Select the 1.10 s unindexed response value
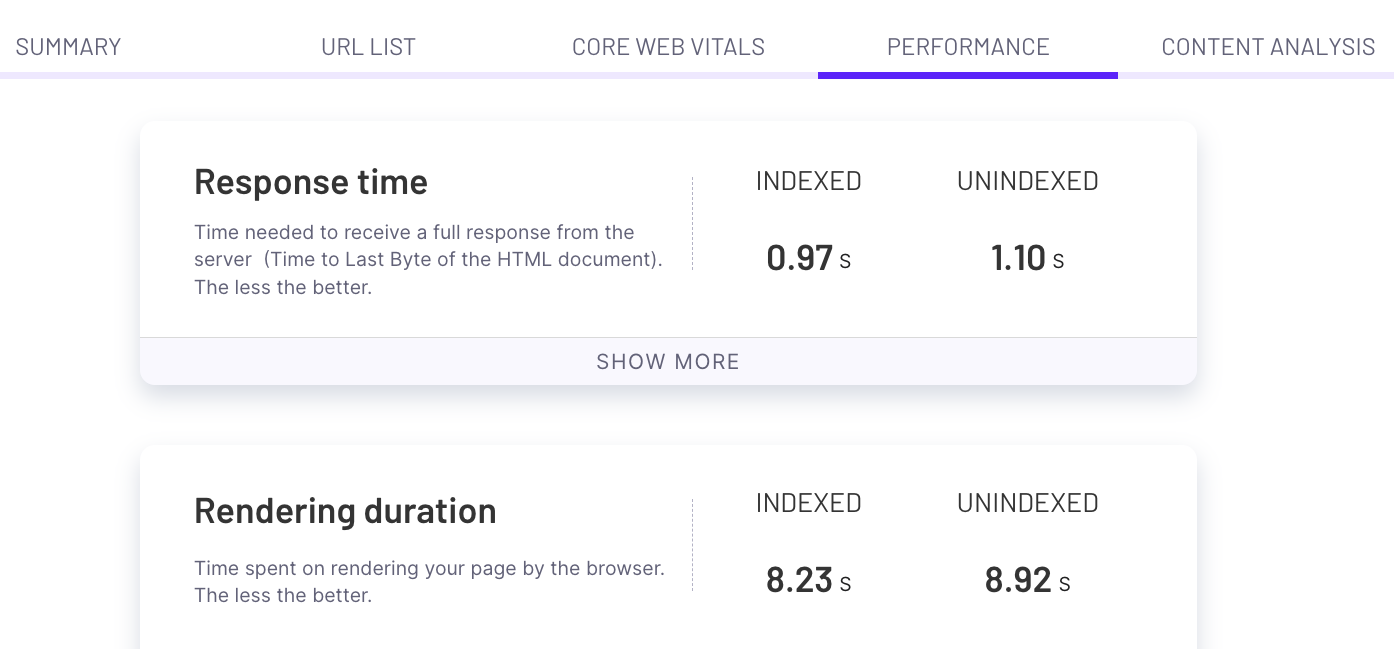This screenshot has height=649, width=1394. pyautogui.click(x=1027, y=258)
